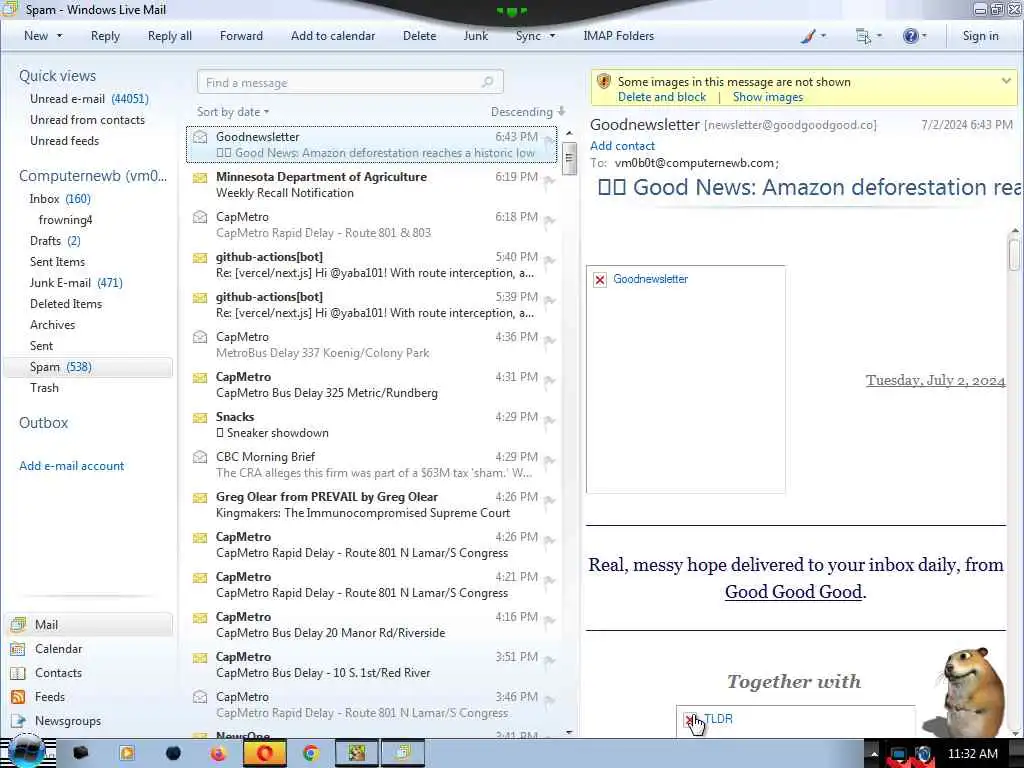The height and width of the screenshot is (768, 1024).
Task: Click Reply in the toolbar
Action: click(105, 36)
